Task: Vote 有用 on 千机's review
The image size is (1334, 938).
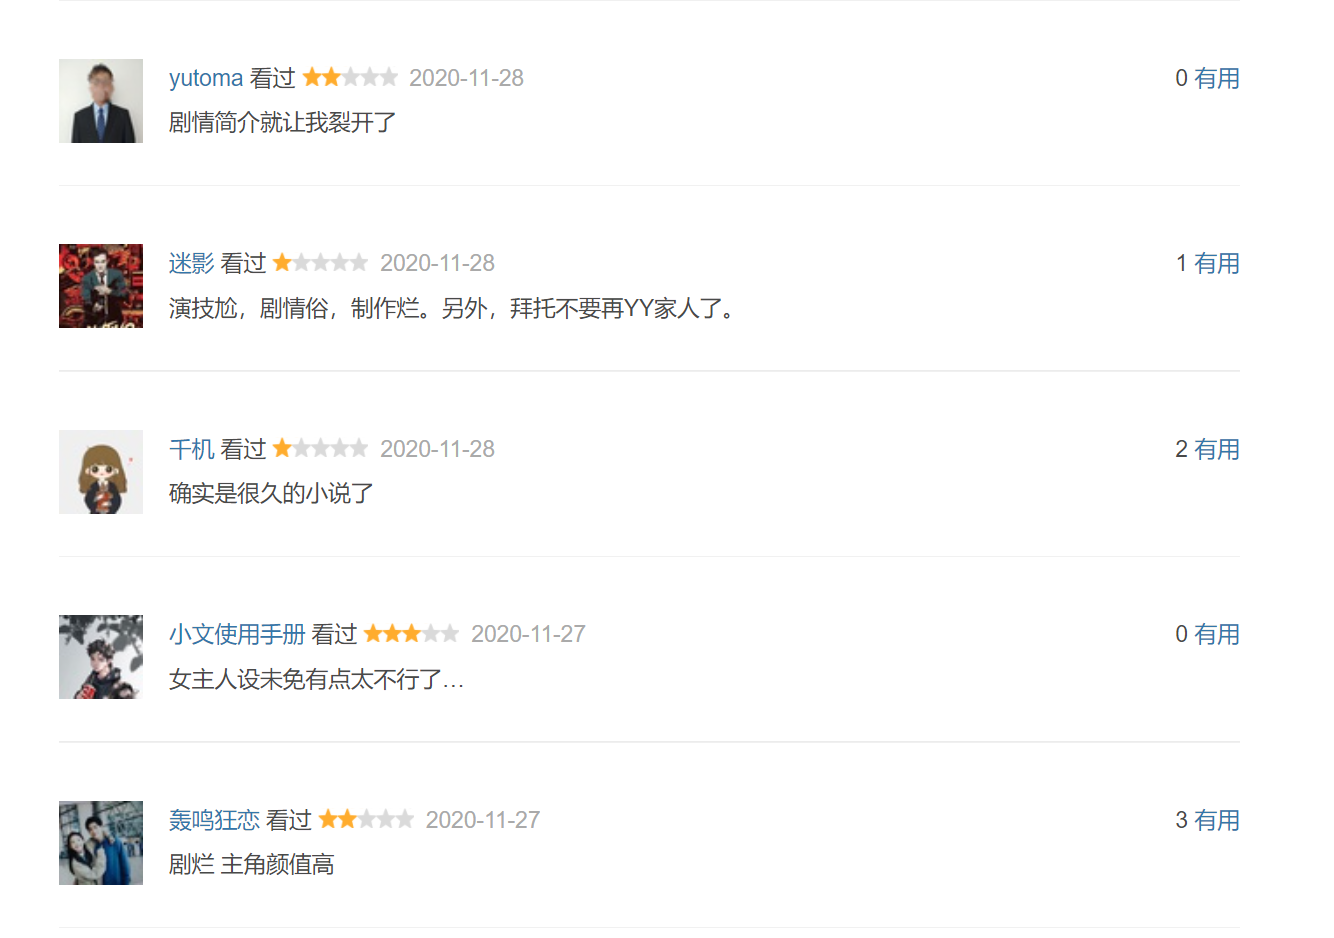Action: (x=1217, y=449)
